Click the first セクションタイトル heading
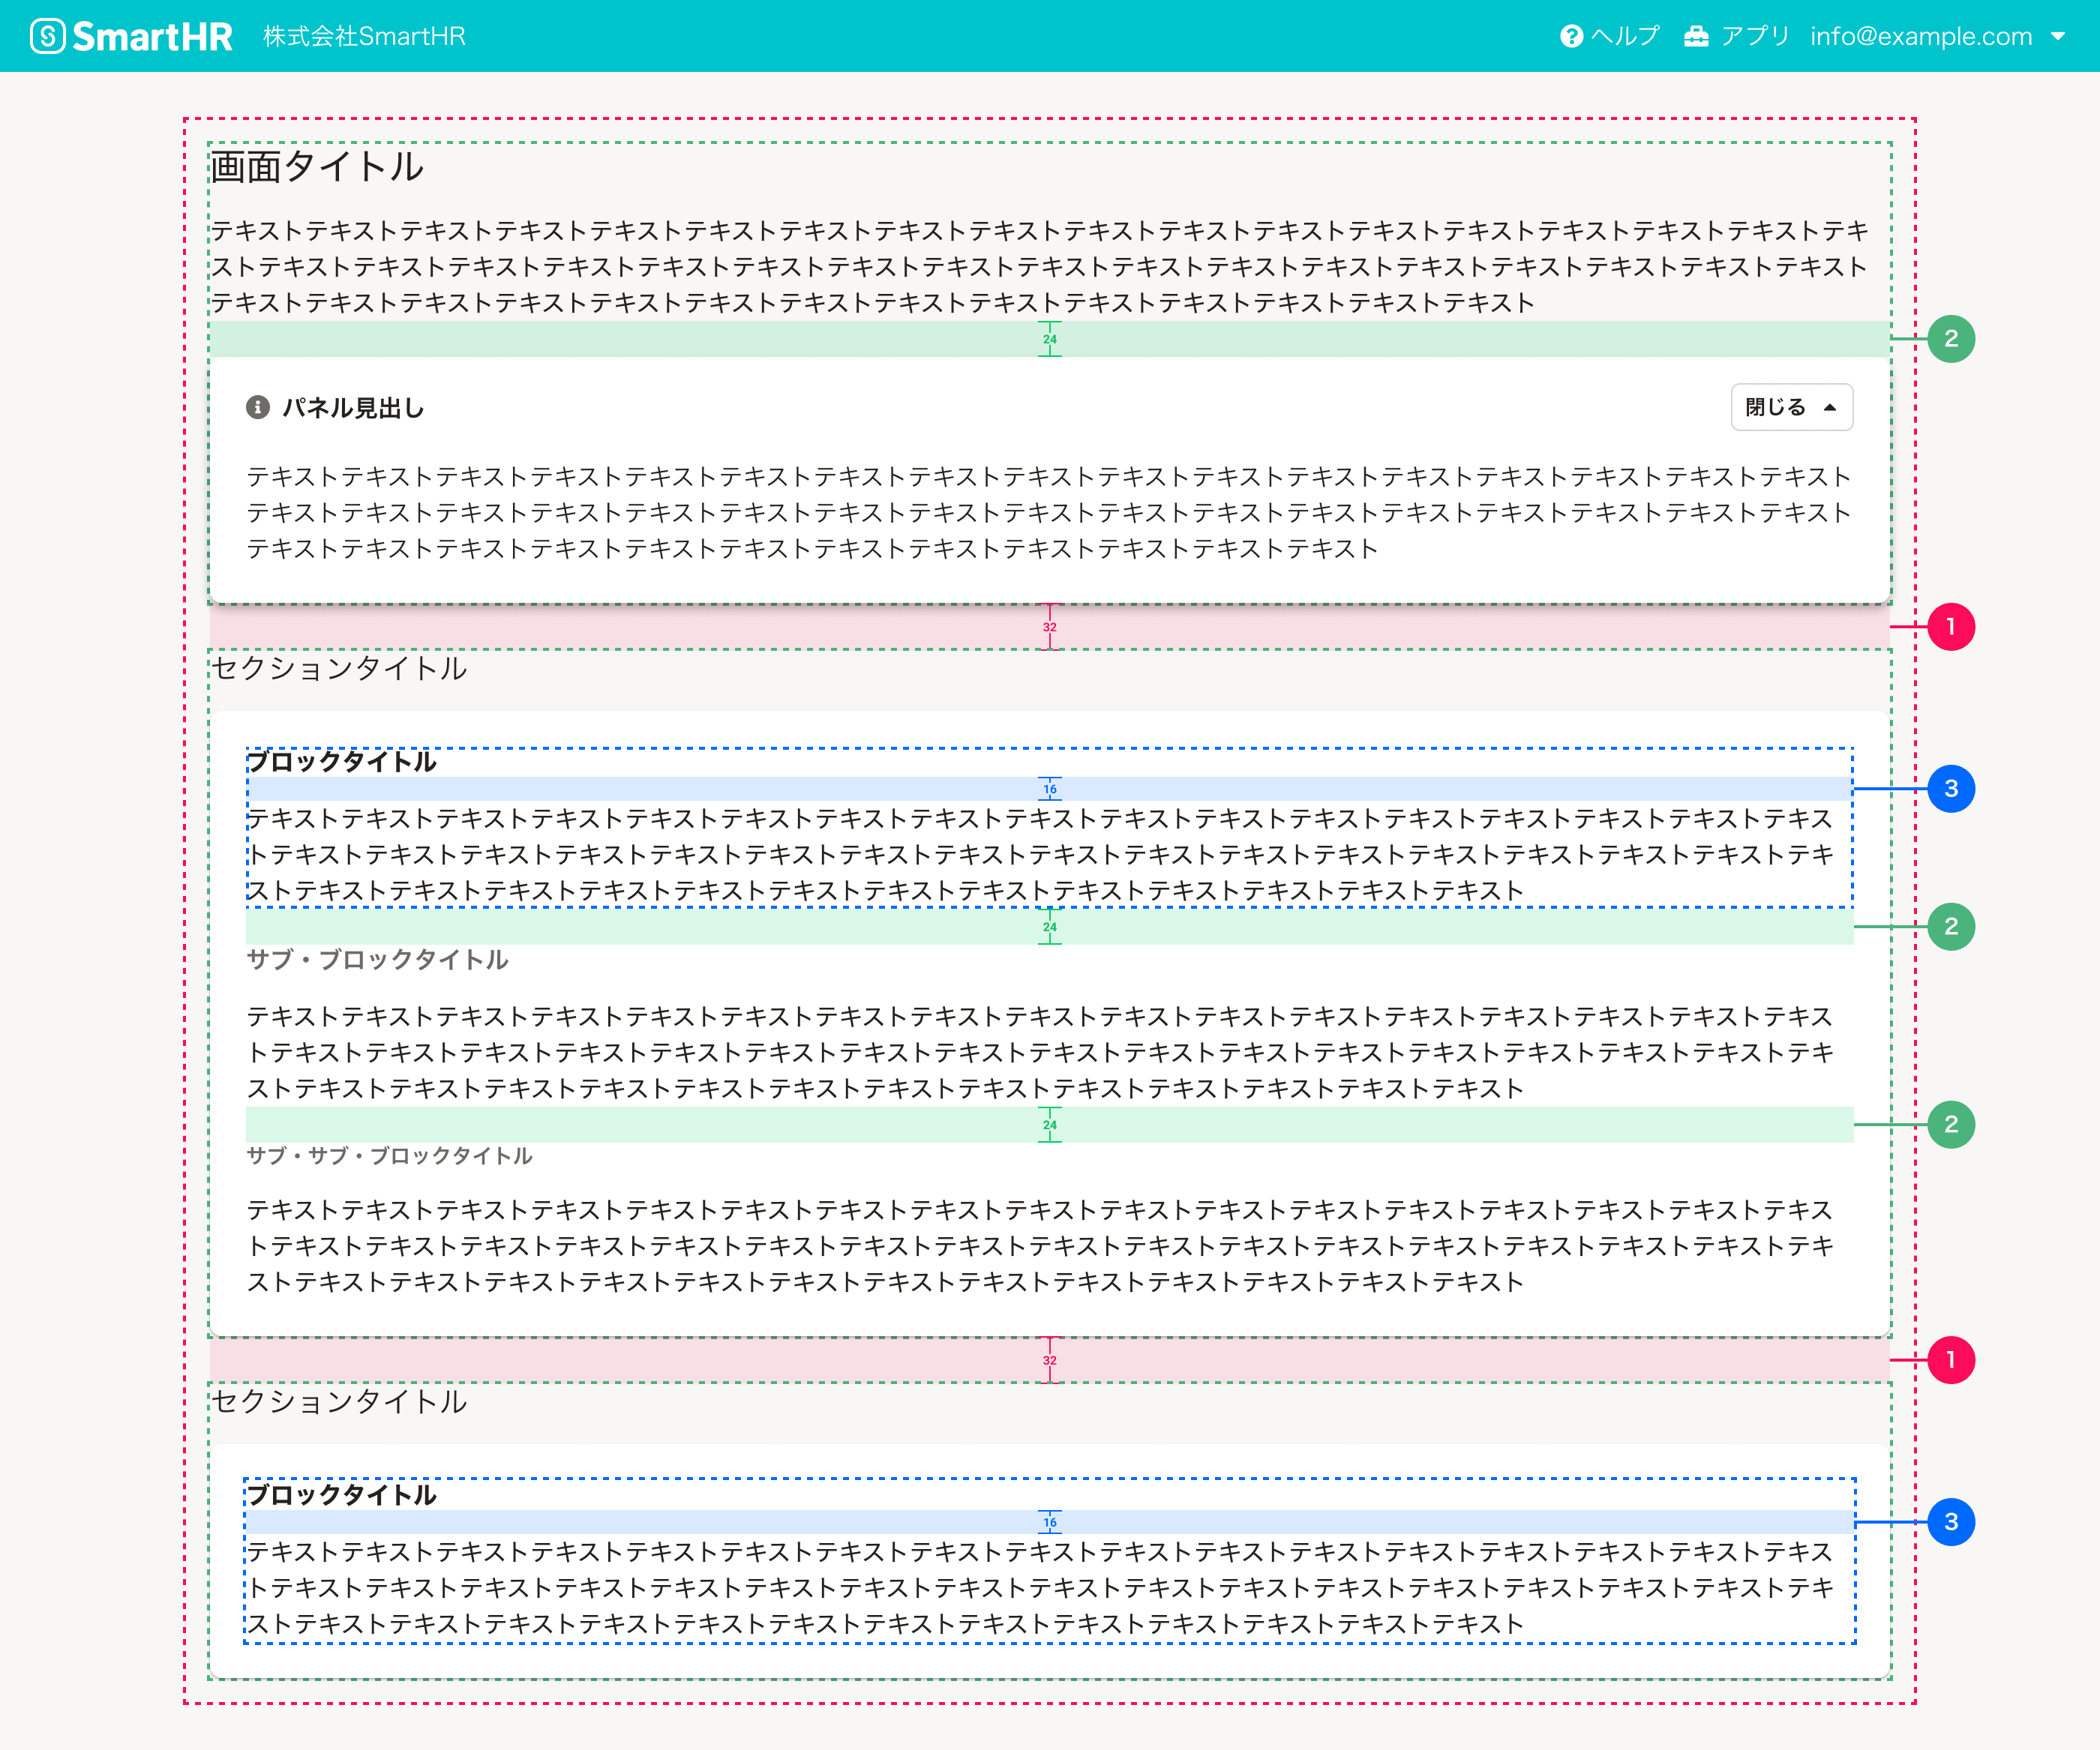The image size is (2100, 1750). coord(339,668)
